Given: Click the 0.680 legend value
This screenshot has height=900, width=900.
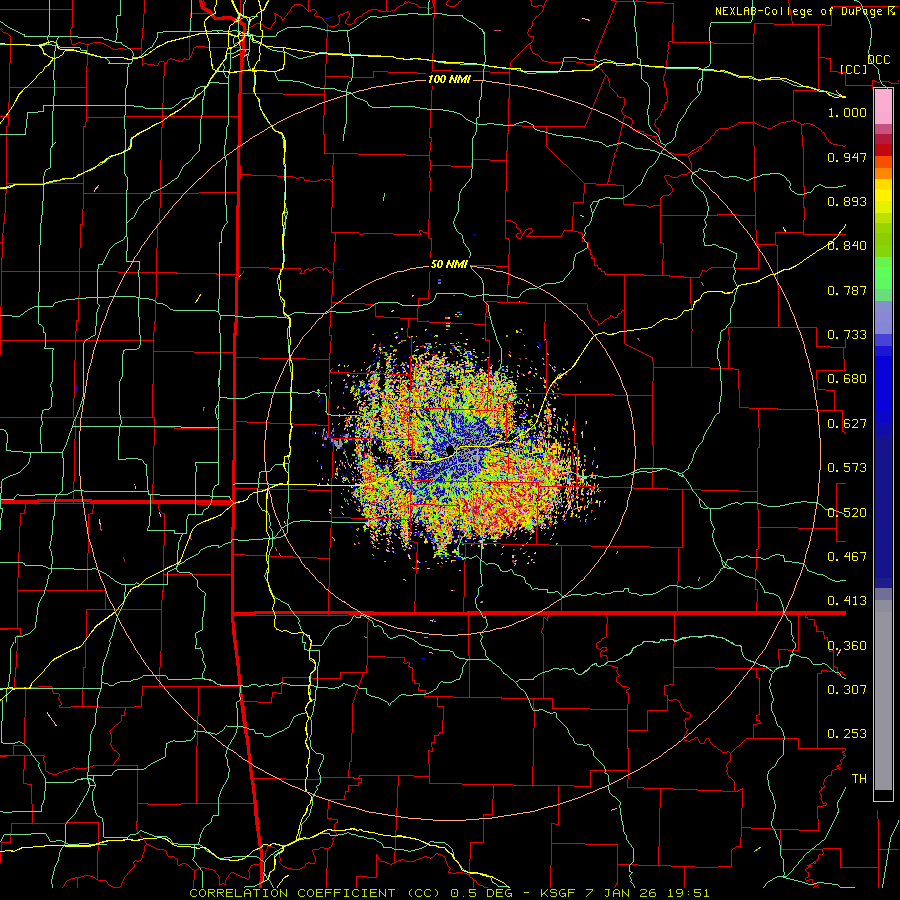Looking at the screenshot, I should click(847, 379).
